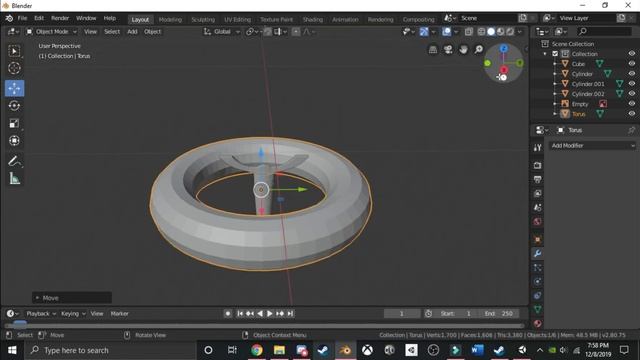Open the viewport Object menu
The image size is (640, 360).
[x=152, y=31]
